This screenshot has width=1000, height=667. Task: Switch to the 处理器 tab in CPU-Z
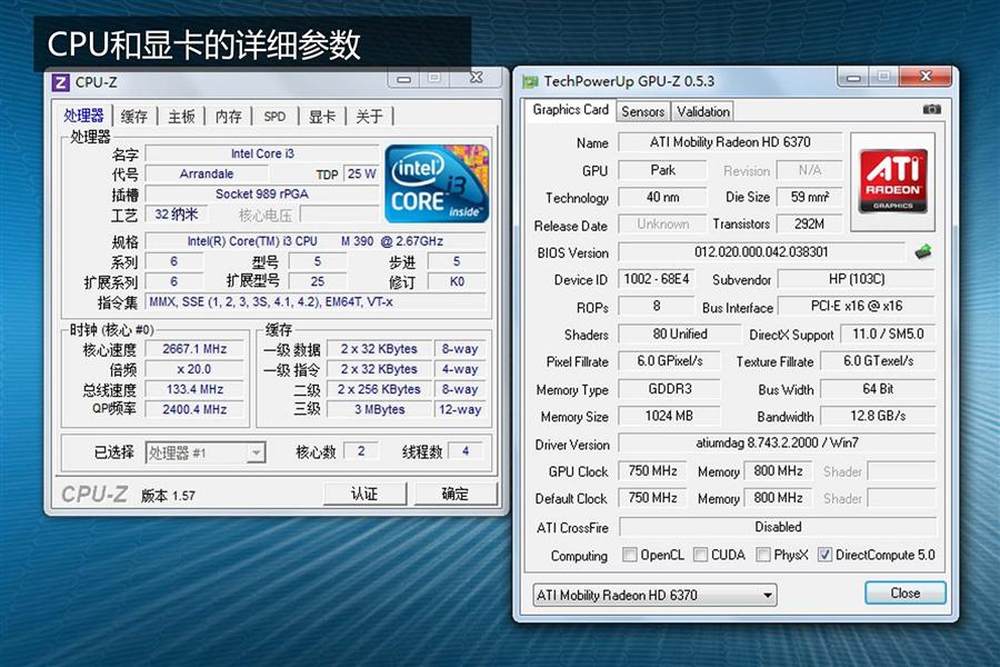(84, 115)
